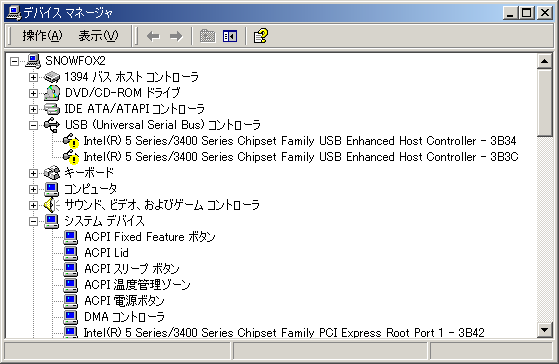Click the システム デバイス category icon
The image size is (559, 364).
[x=52, y=221]
